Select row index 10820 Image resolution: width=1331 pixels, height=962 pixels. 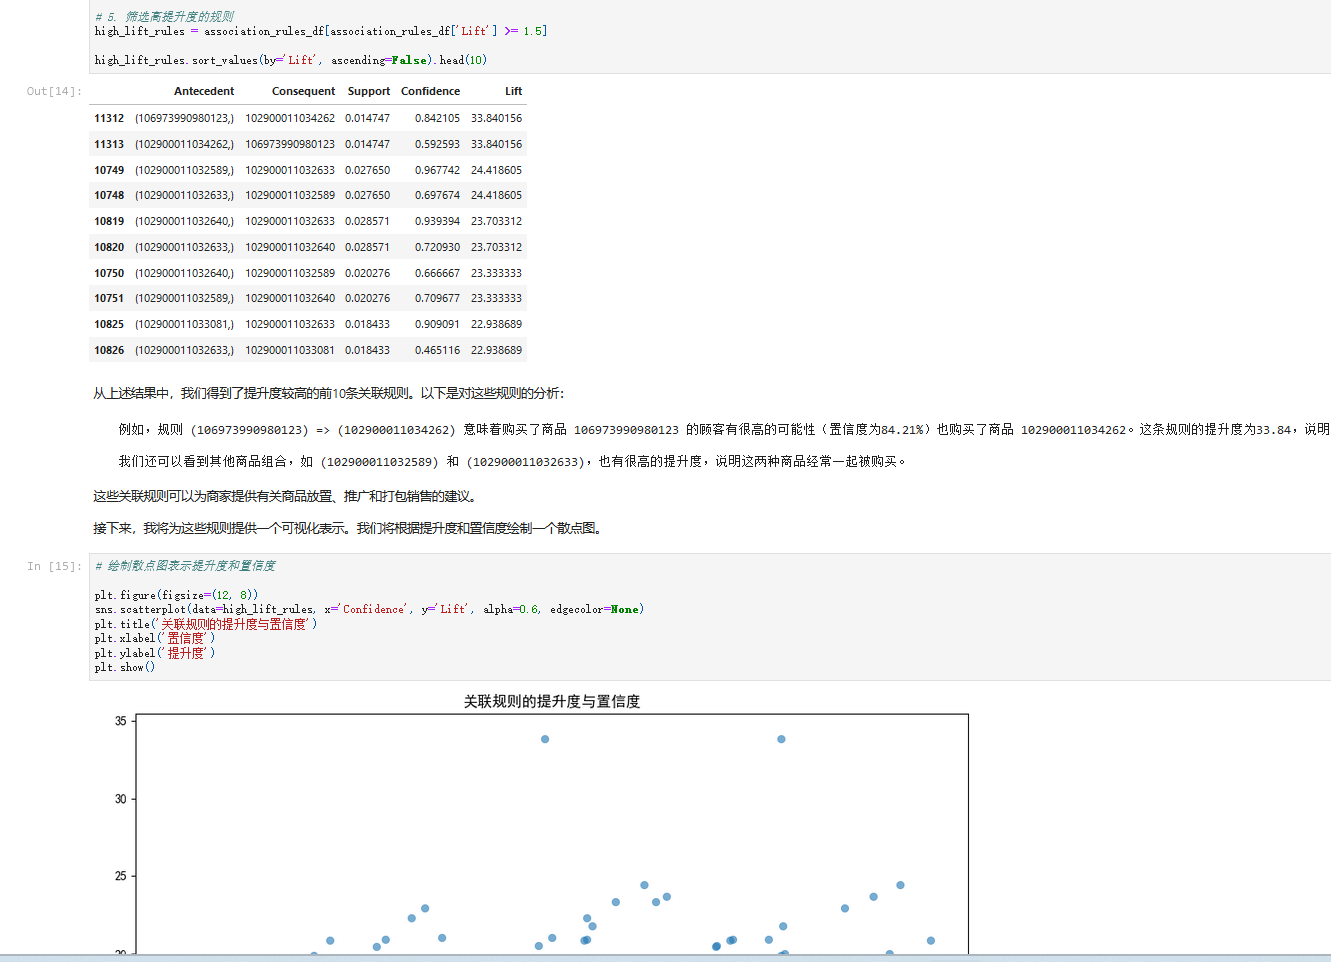point(109,247)
